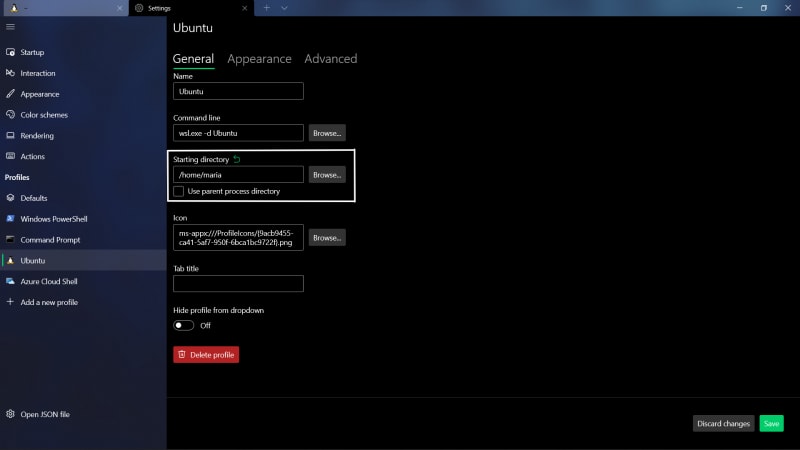Reset starting directory with green arrow icon
The image size is (800, 450).
pyautogui.click(x=237, y=159)
